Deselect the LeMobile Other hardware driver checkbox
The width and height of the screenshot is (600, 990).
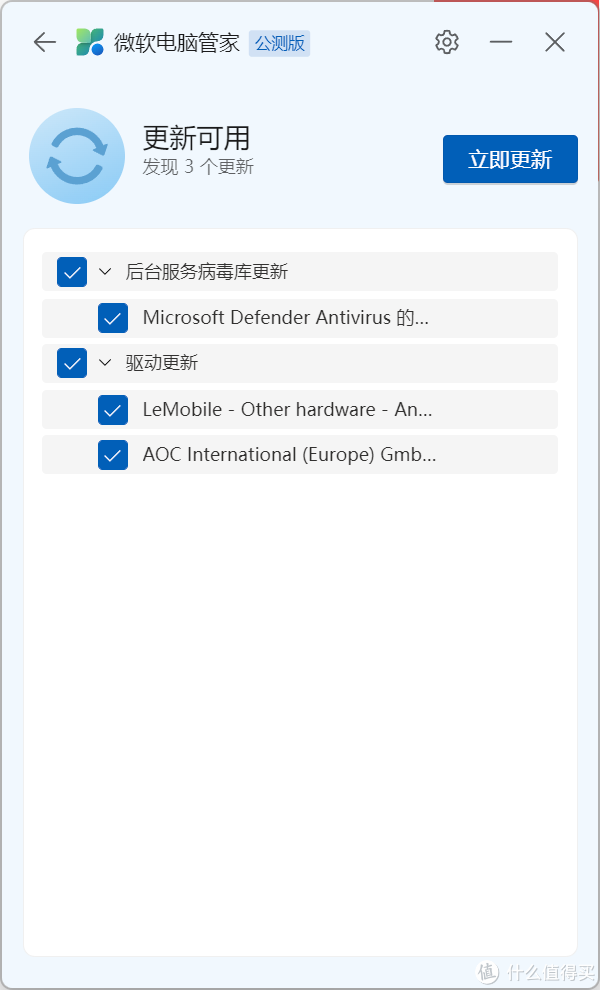pyautogui.click(x=113, y=410)
